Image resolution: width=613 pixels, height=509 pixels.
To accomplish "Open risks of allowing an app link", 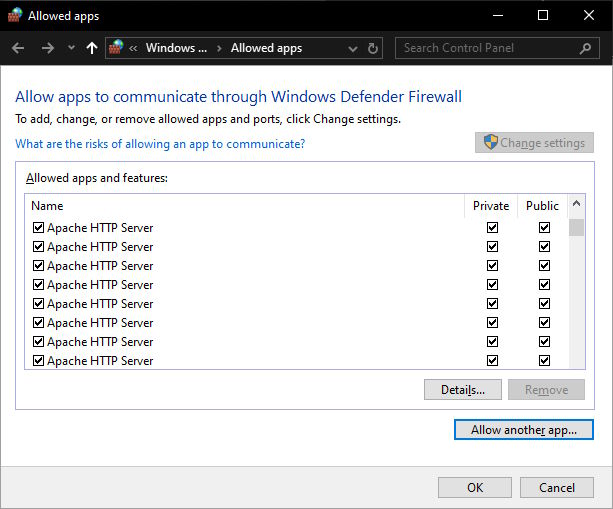I will [160, 144].
